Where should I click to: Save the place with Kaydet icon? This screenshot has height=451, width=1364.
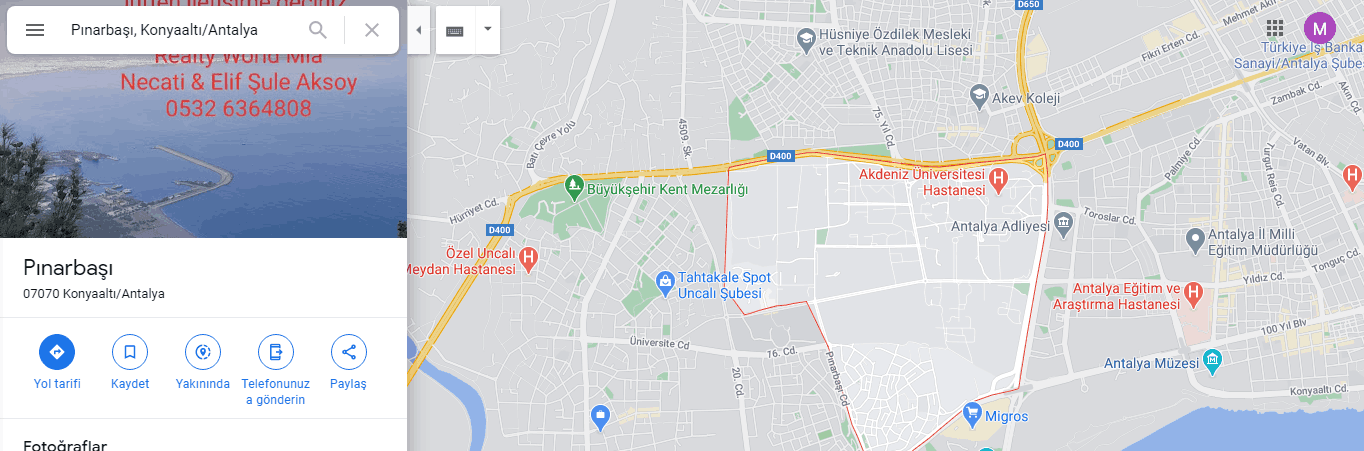[130, 352]
